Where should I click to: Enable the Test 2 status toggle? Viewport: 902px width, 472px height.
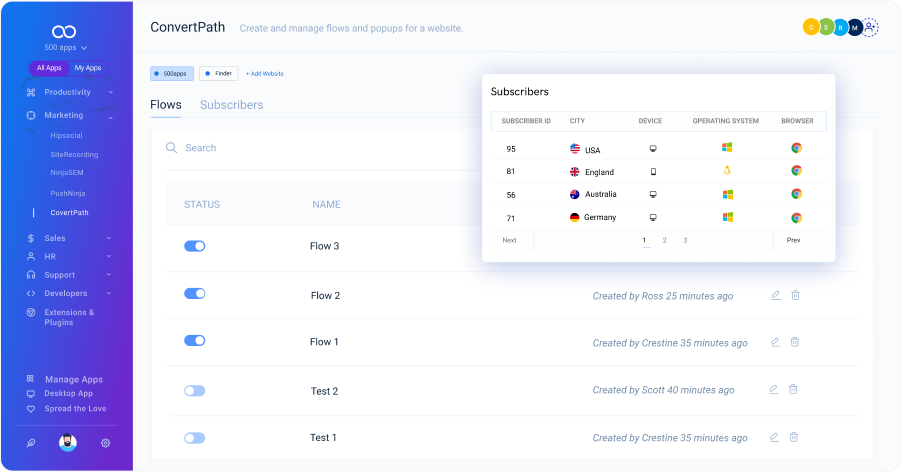point(195,390)
